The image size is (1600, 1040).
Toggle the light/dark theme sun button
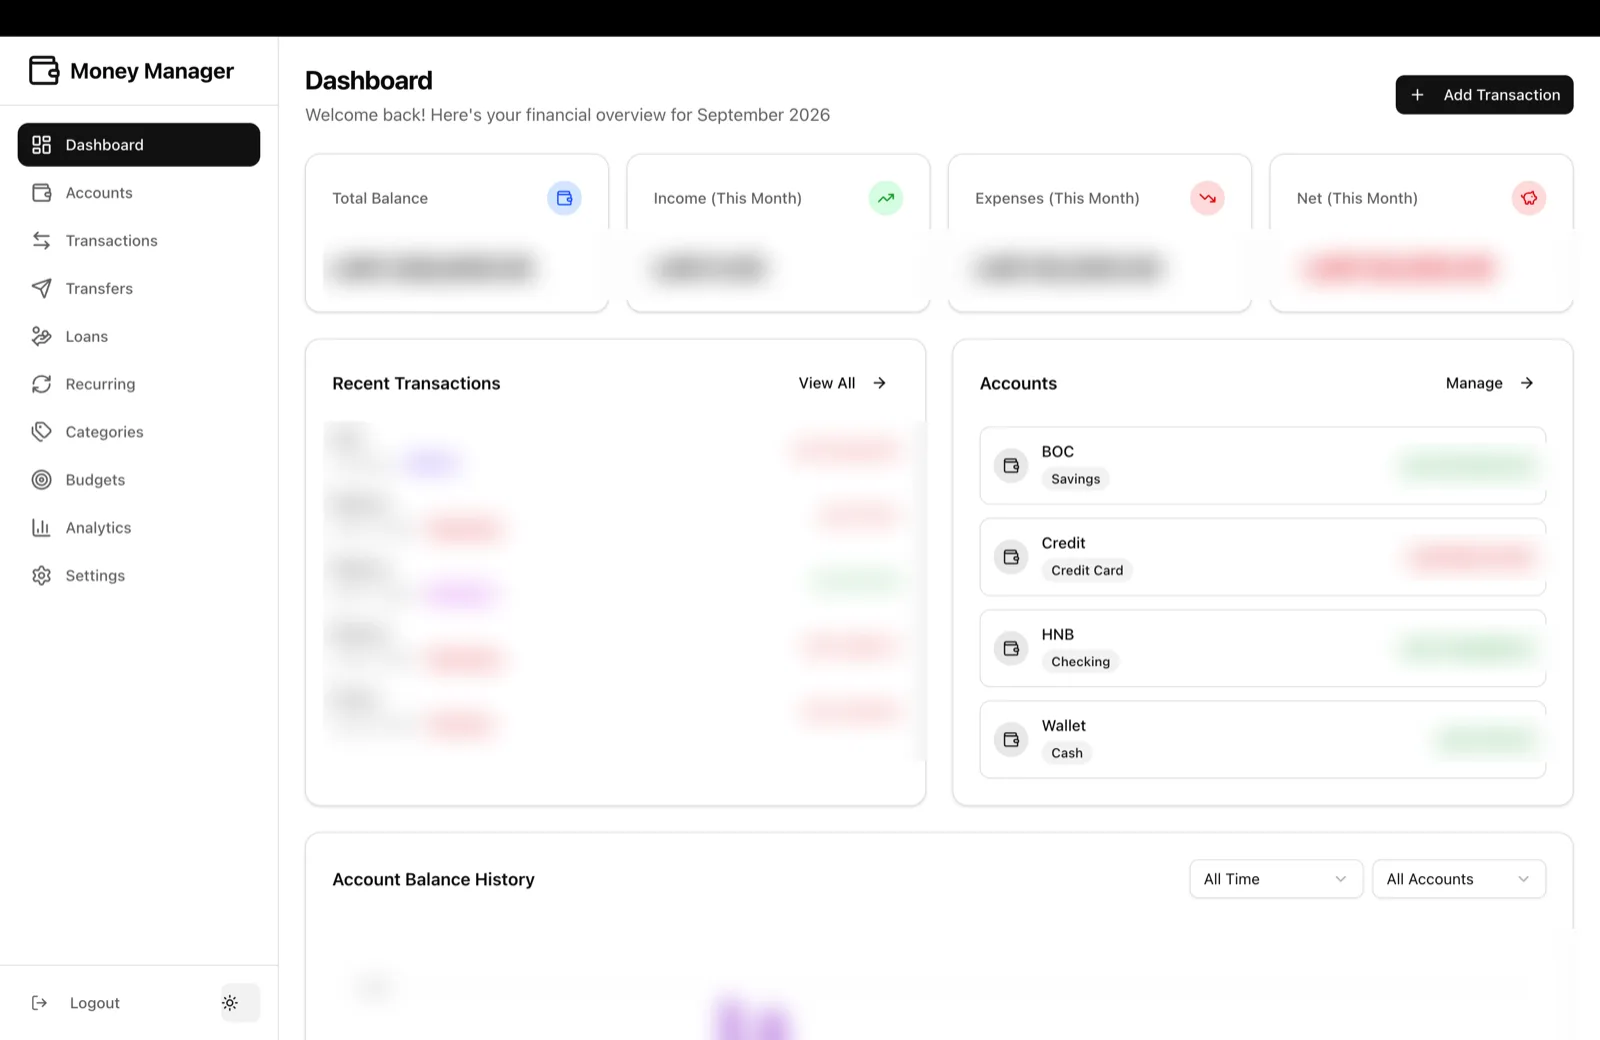pos(240,1003)
